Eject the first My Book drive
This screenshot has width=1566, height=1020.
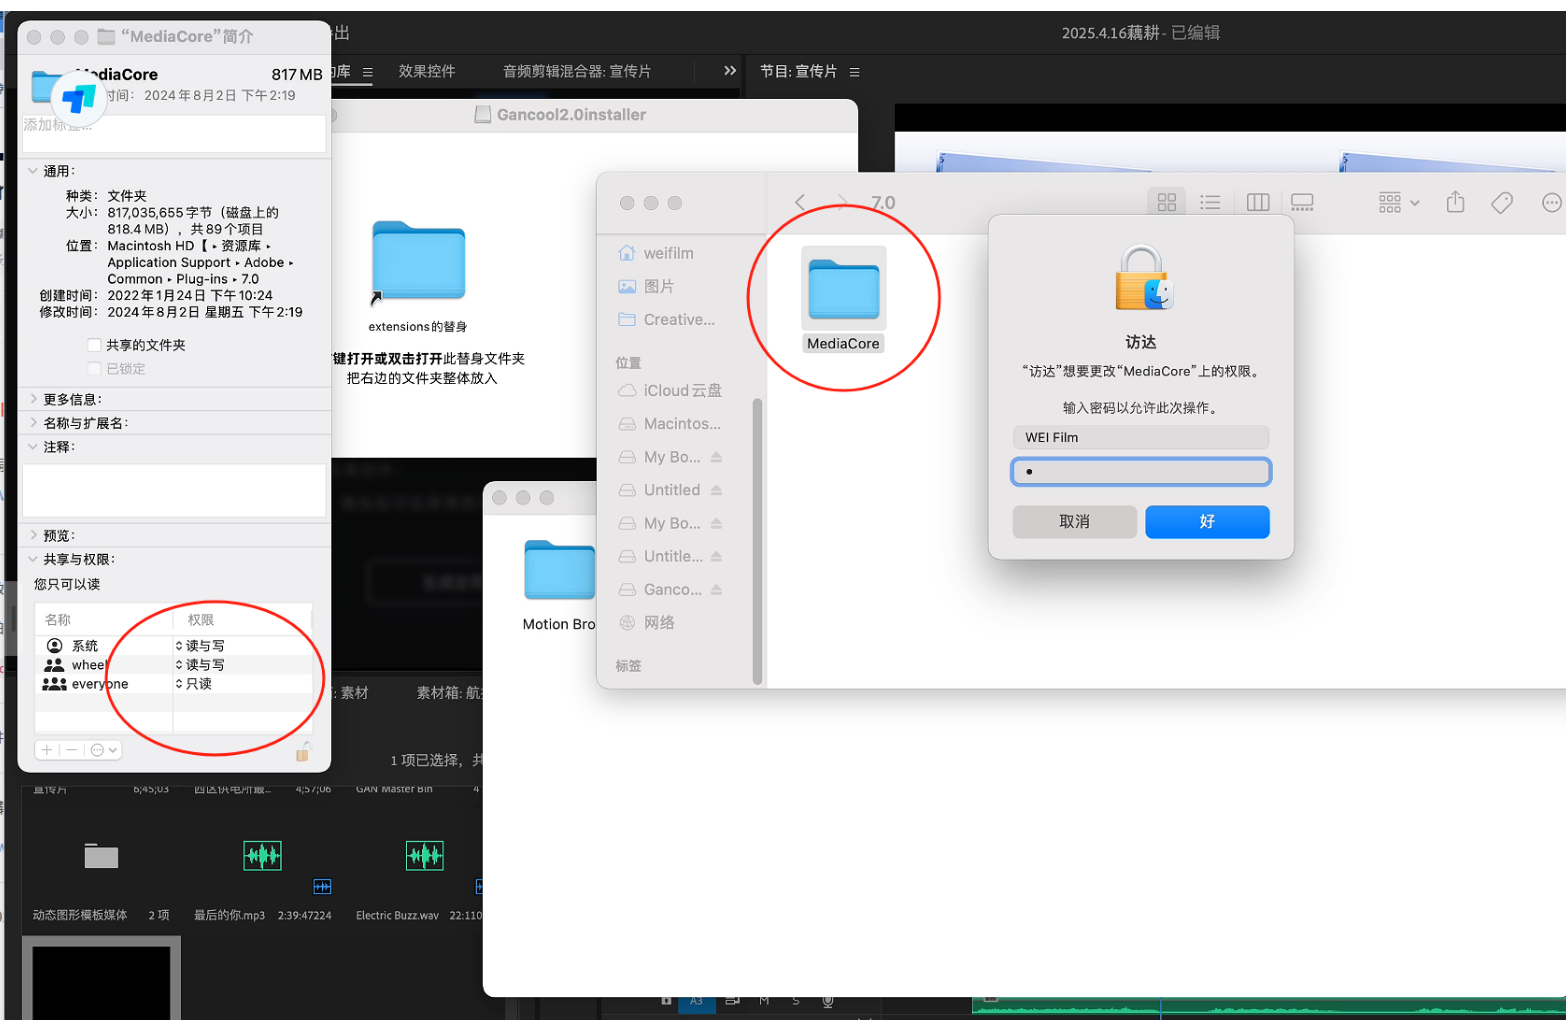(x=716, y=457)
